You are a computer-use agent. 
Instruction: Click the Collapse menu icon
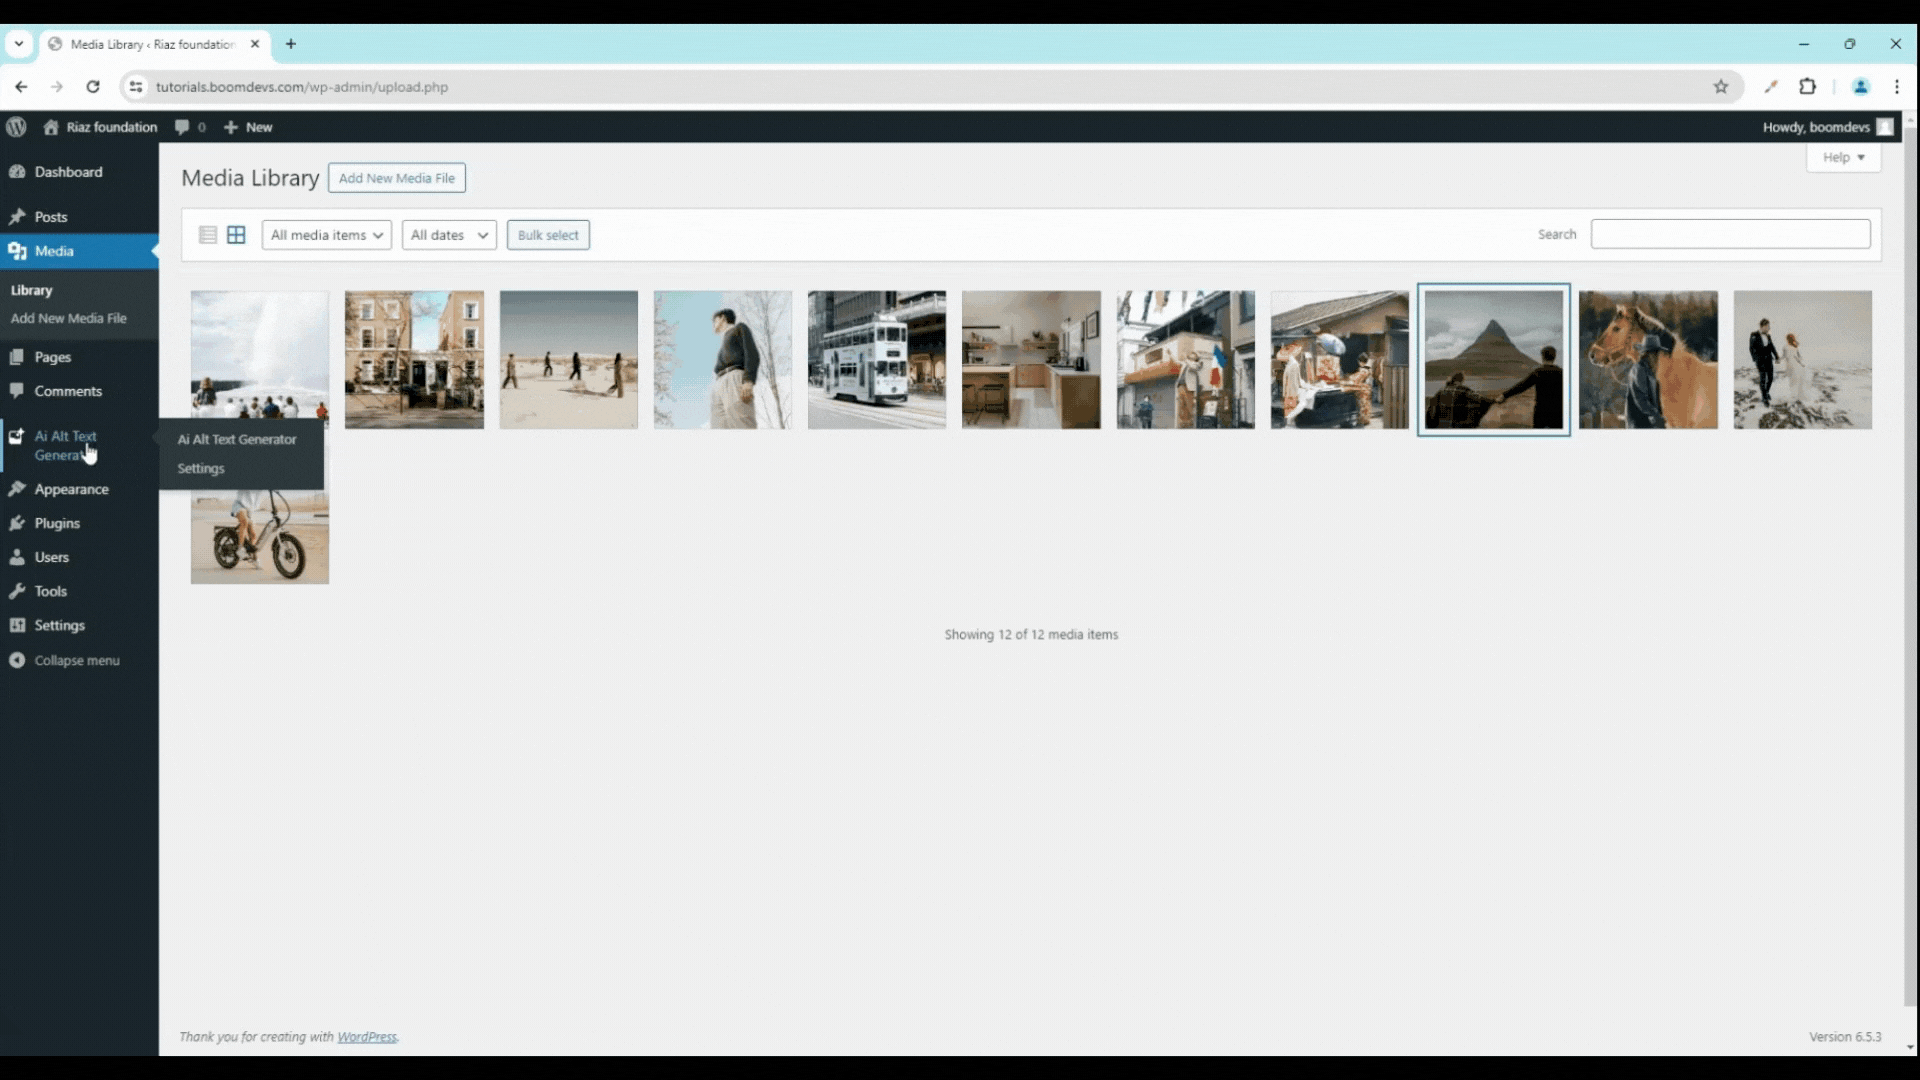pos(17,660)
